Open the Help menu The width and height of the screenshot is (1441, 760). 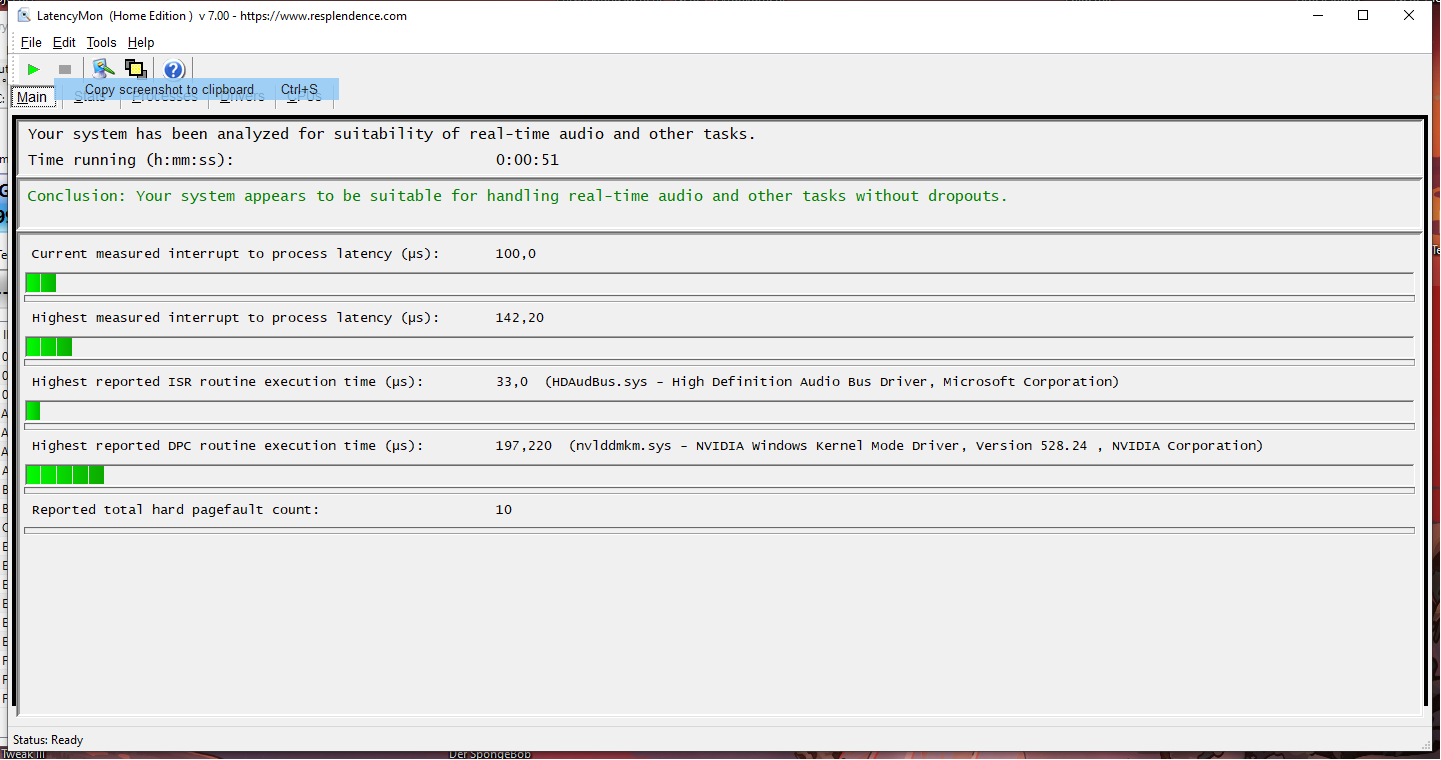tap(141, 42)
